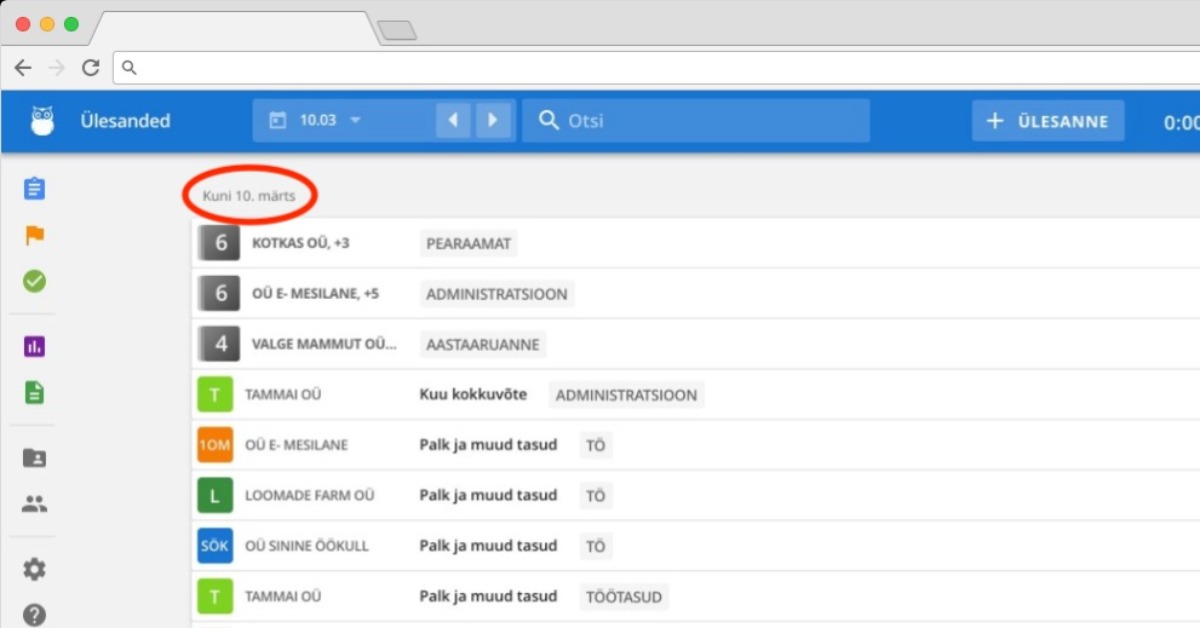Image resolution: width=1200 pixels, height=628 pixels.
Task: Click the Otsi search field
Action: 696,121
